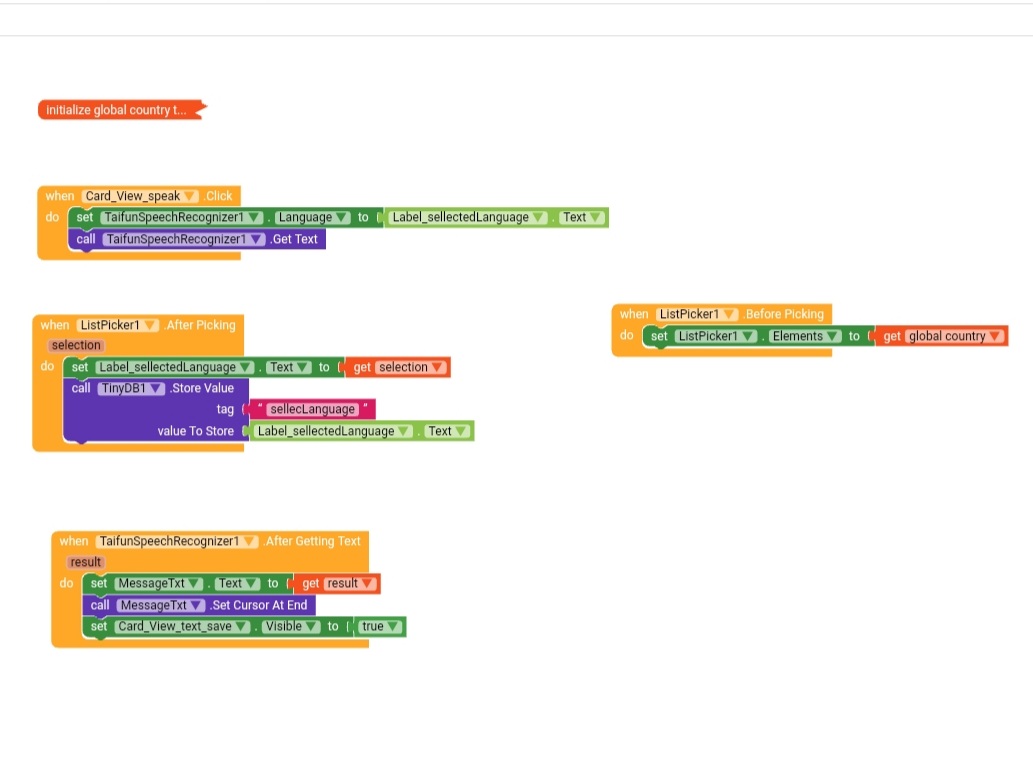The height and width of the screenshot is (775, 1033).
Task: Open ListPicker1 dropdown in After Picking event
Action: tap(117, 325)
